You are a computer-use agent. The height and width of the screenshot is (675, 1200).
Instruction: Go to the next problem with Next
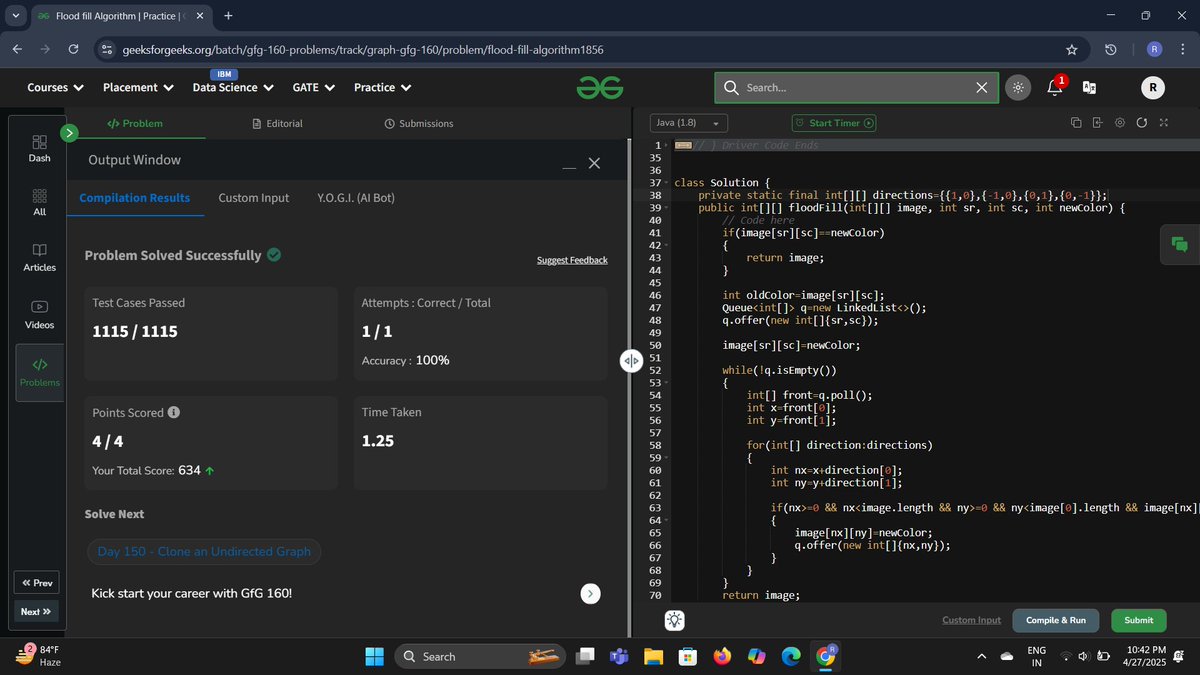click(x=36, y=611)
